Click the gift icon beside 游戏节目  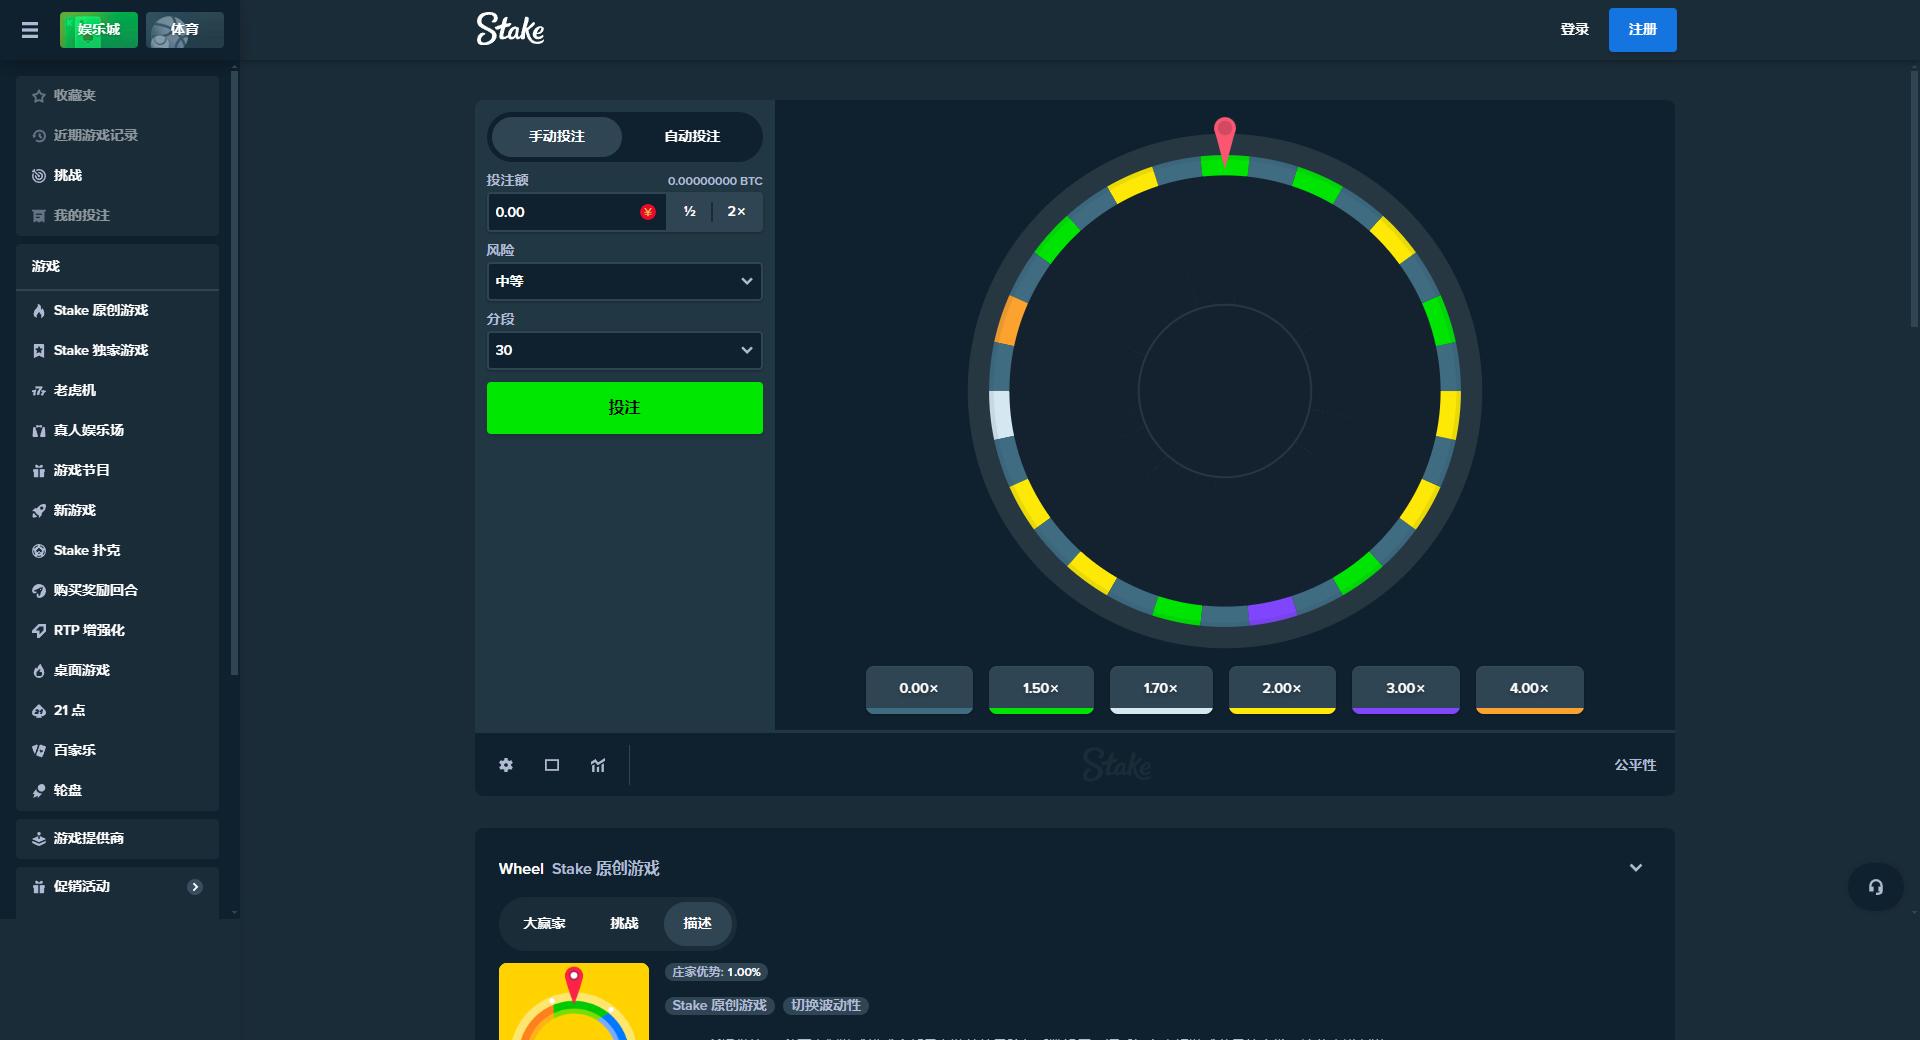tap(39, 471)
